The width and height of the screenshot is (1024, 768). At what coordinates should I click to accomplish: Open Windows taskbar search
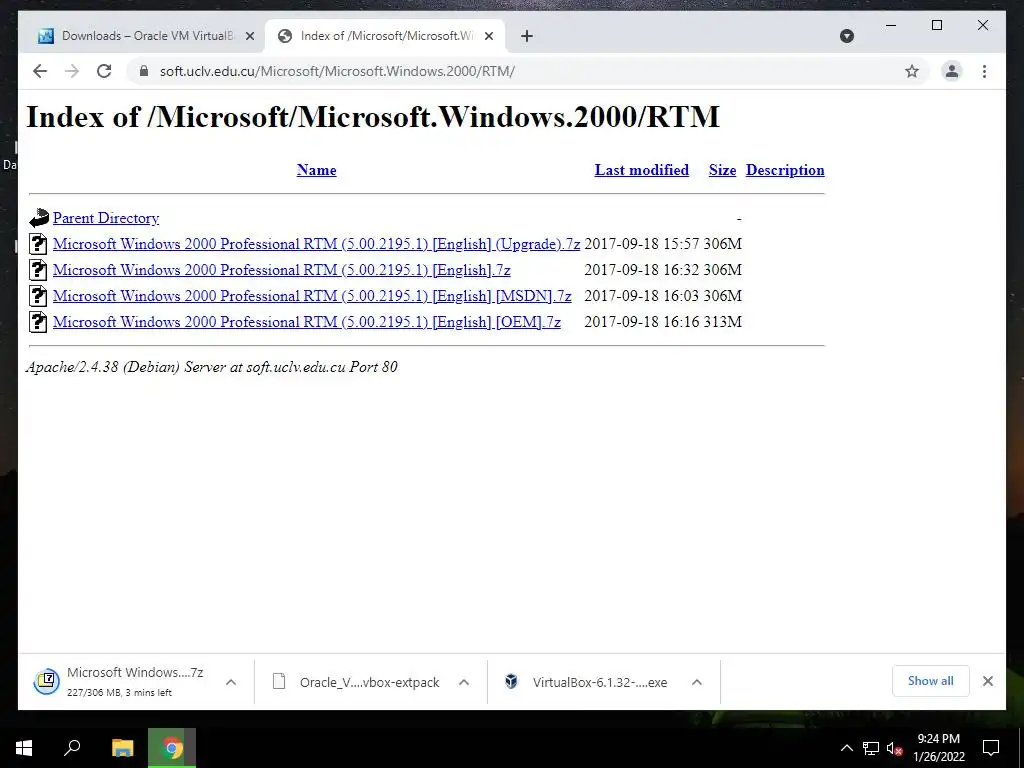(x=72, y=748)
